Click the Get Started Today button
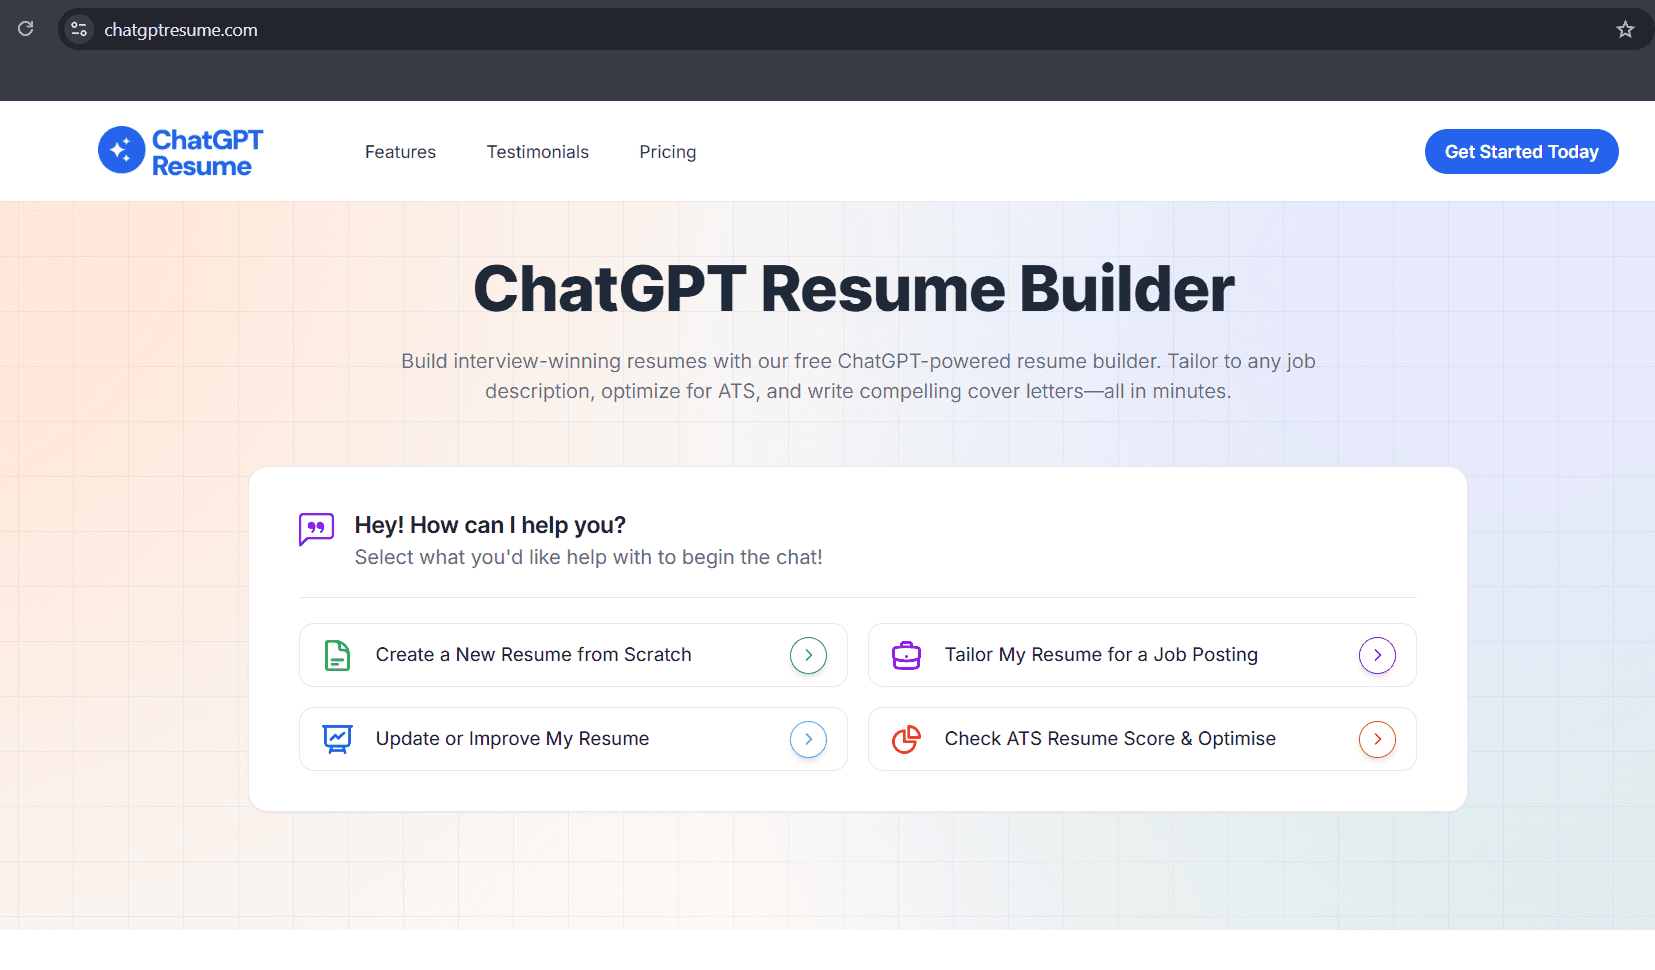 click(1521, 152)
